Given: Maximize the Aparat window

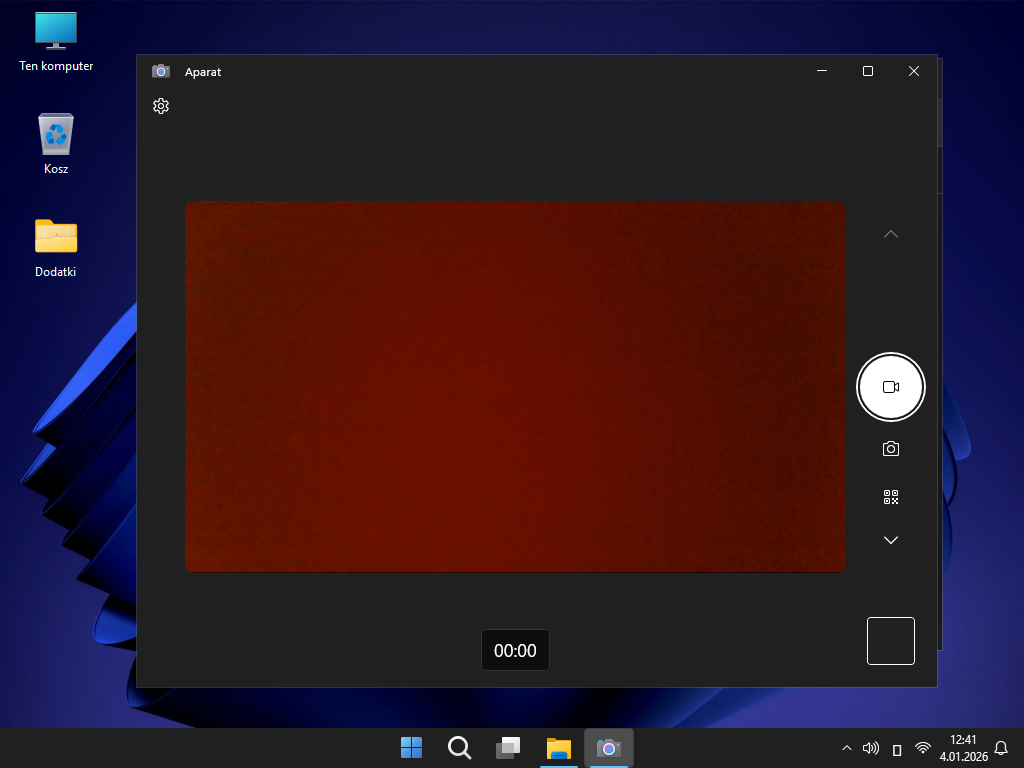Looking at the screenshot, I should pyautogui.click(x=868, y=71).
